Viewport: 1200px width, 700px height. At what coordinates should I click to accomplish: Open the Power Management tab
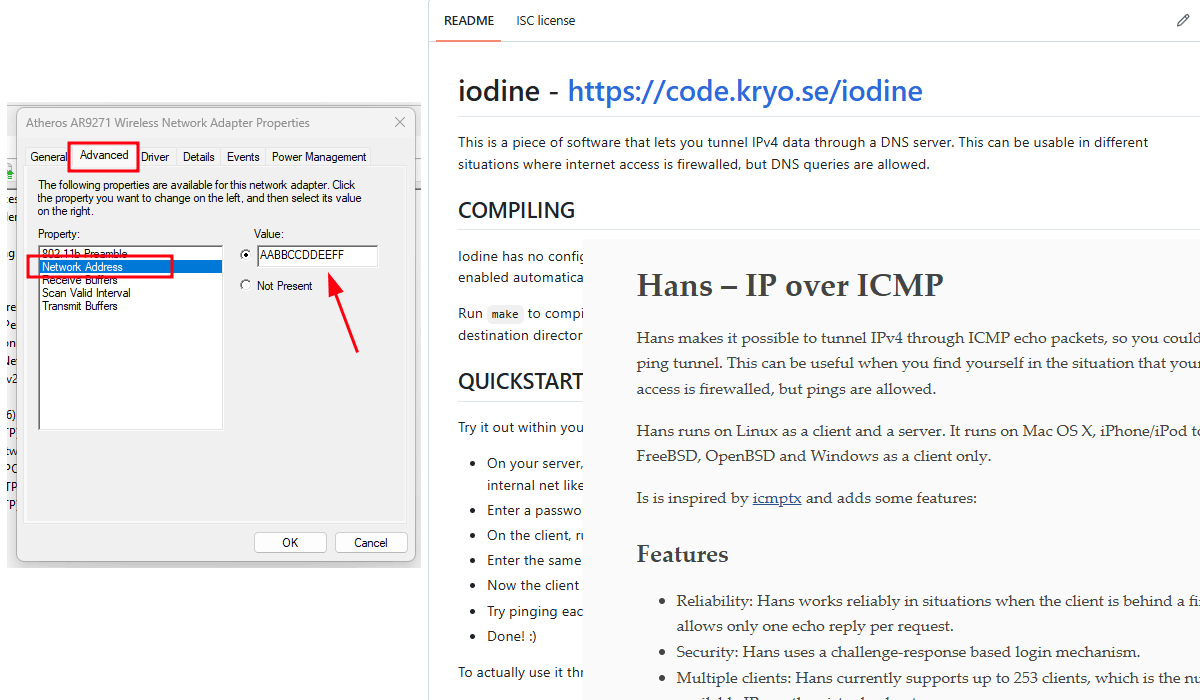pos(319,157)
